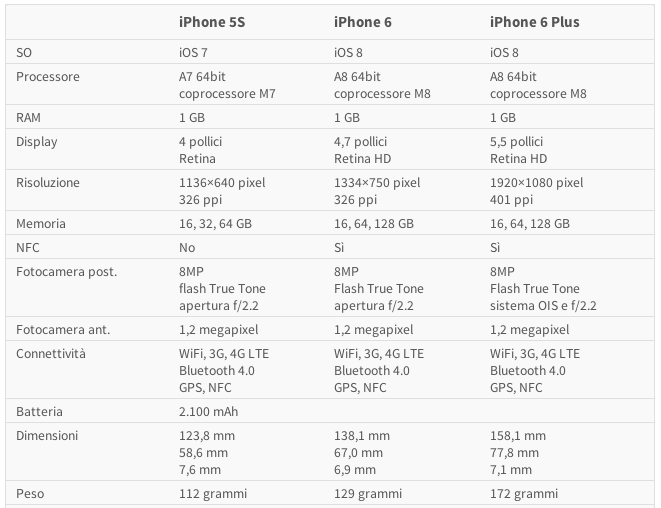Select the Fotocamera post. row label
The height and width of the screenshot is (508, 661).
coord(67,272)
